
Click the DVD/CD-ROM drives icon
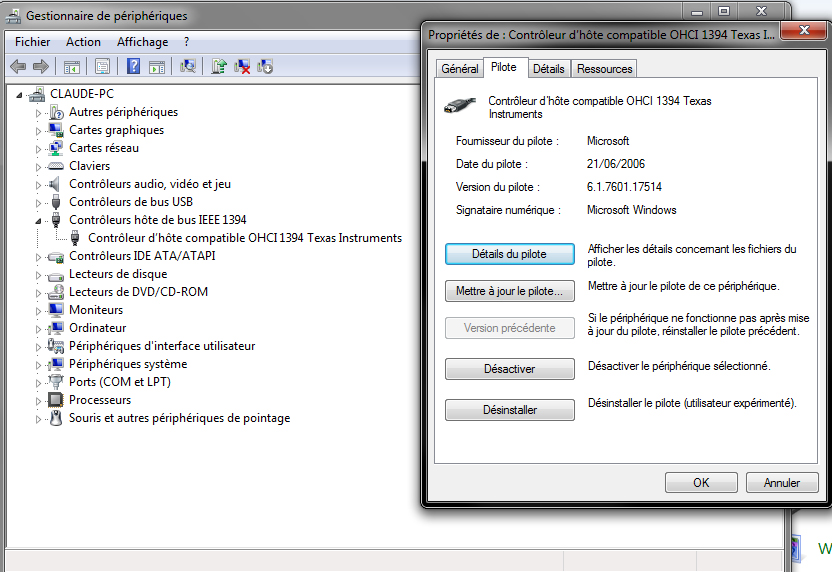coord(56,292)
